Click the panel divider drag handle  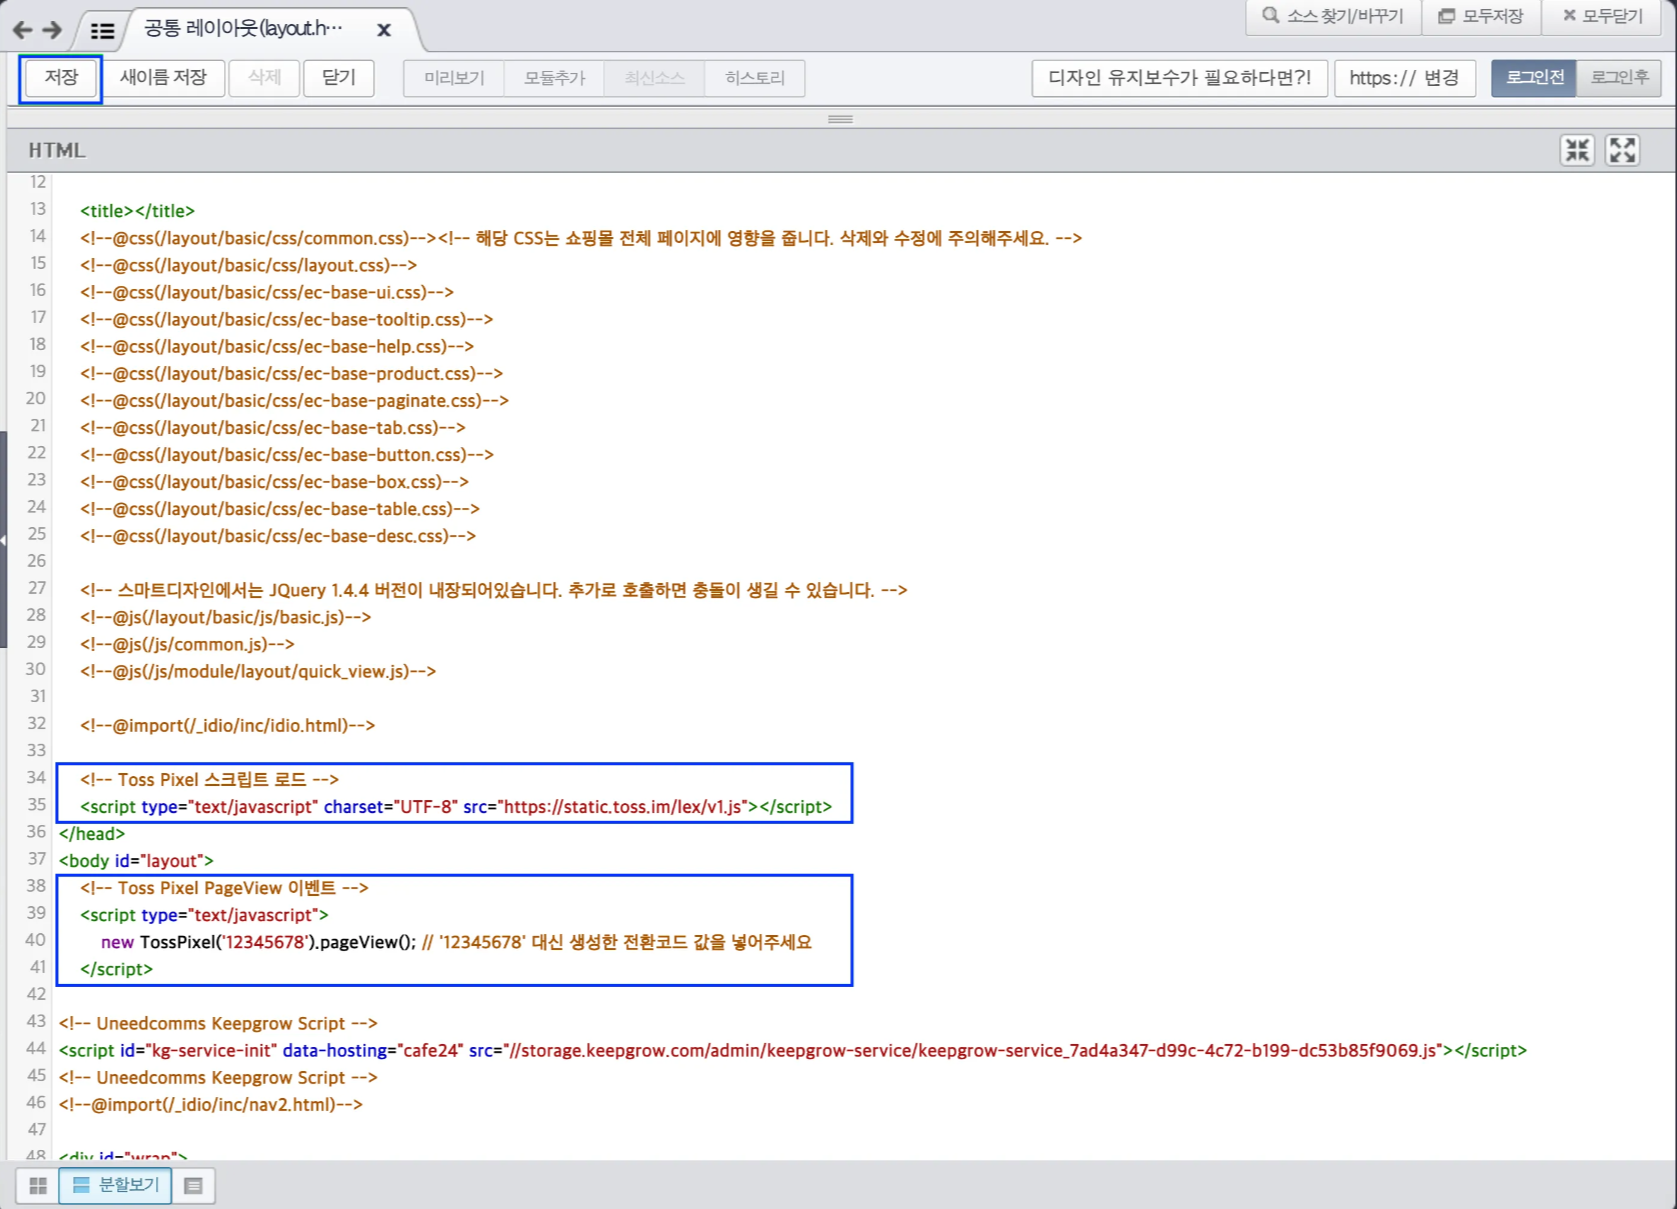coord(840,119)
